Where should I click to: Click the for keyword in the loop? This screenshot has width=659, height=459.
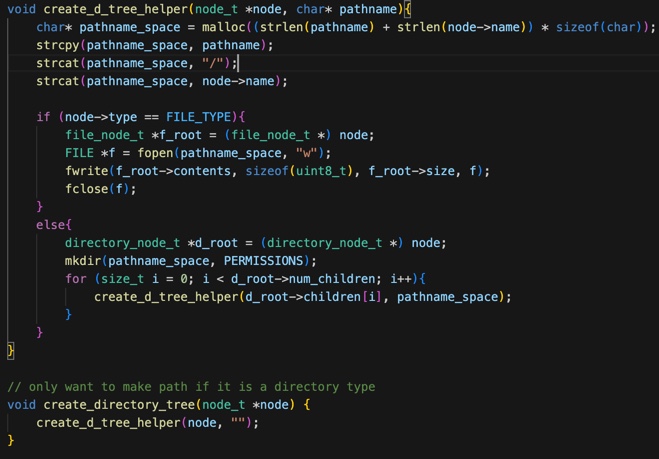point(76,279)
